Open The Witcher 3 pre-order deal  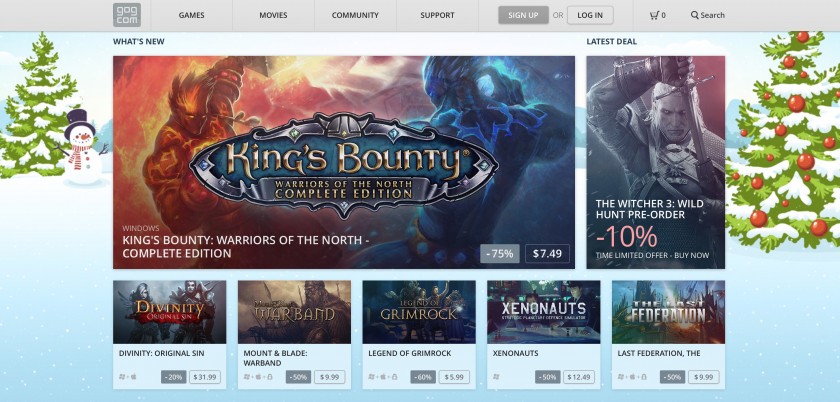(655, 162)
